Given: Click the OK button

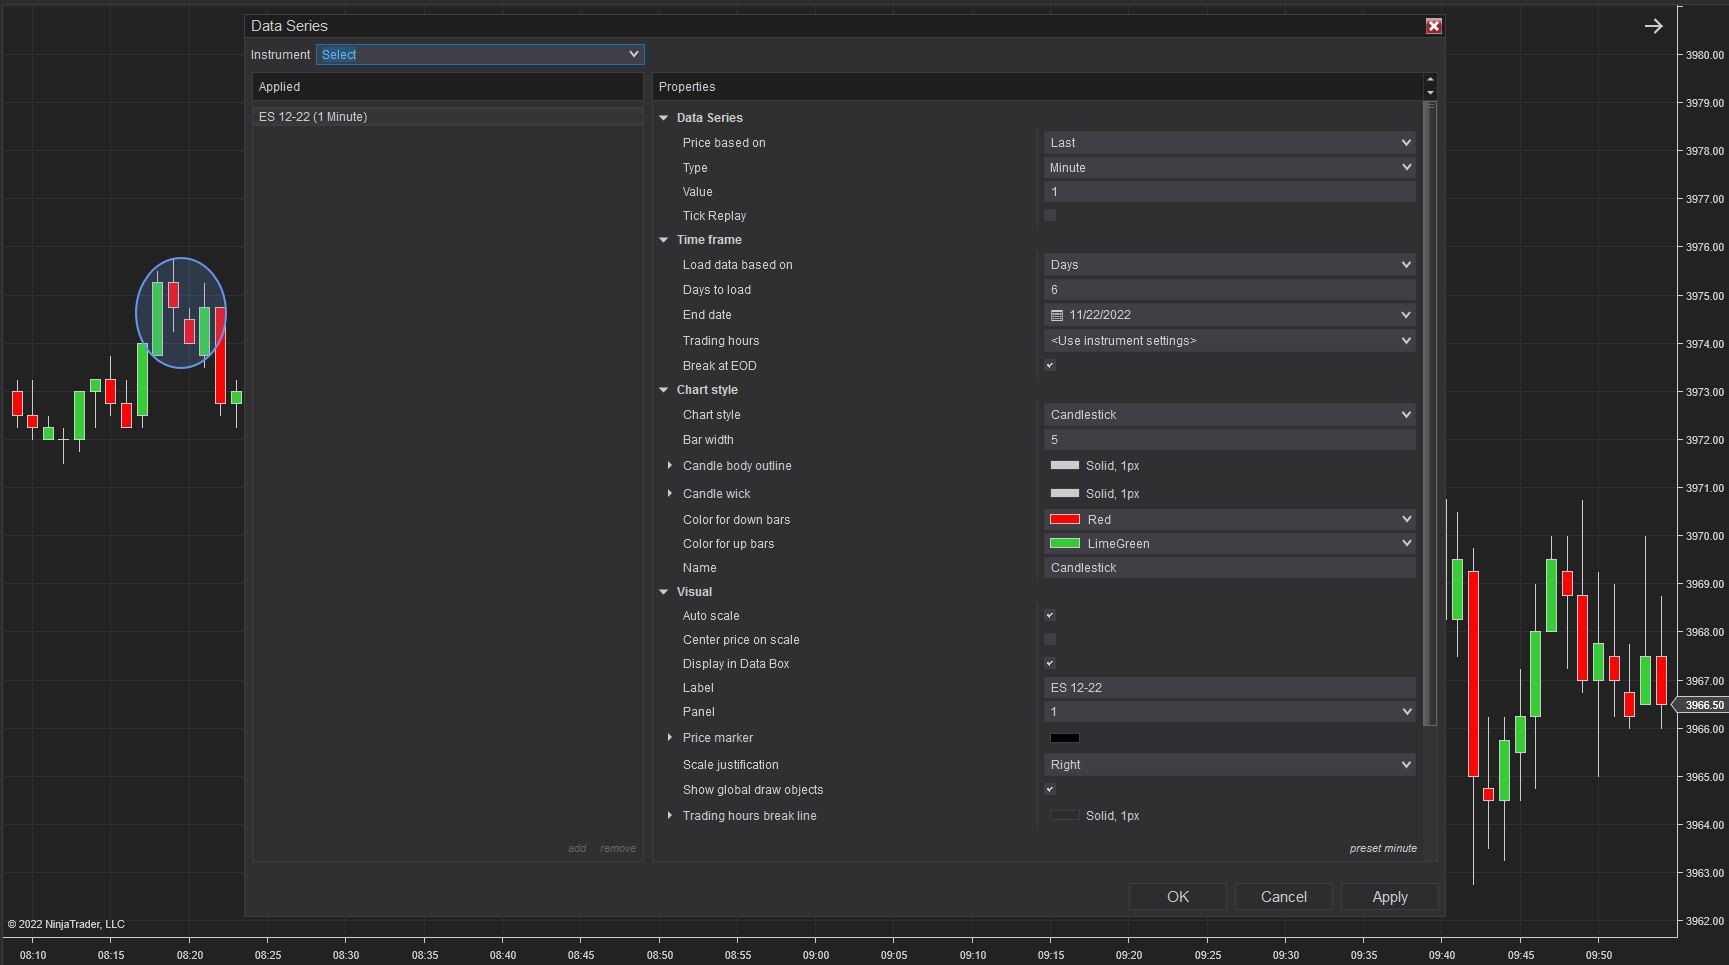Looking at the screenshot, I should pyautogui.click(x=1177, y=897).
